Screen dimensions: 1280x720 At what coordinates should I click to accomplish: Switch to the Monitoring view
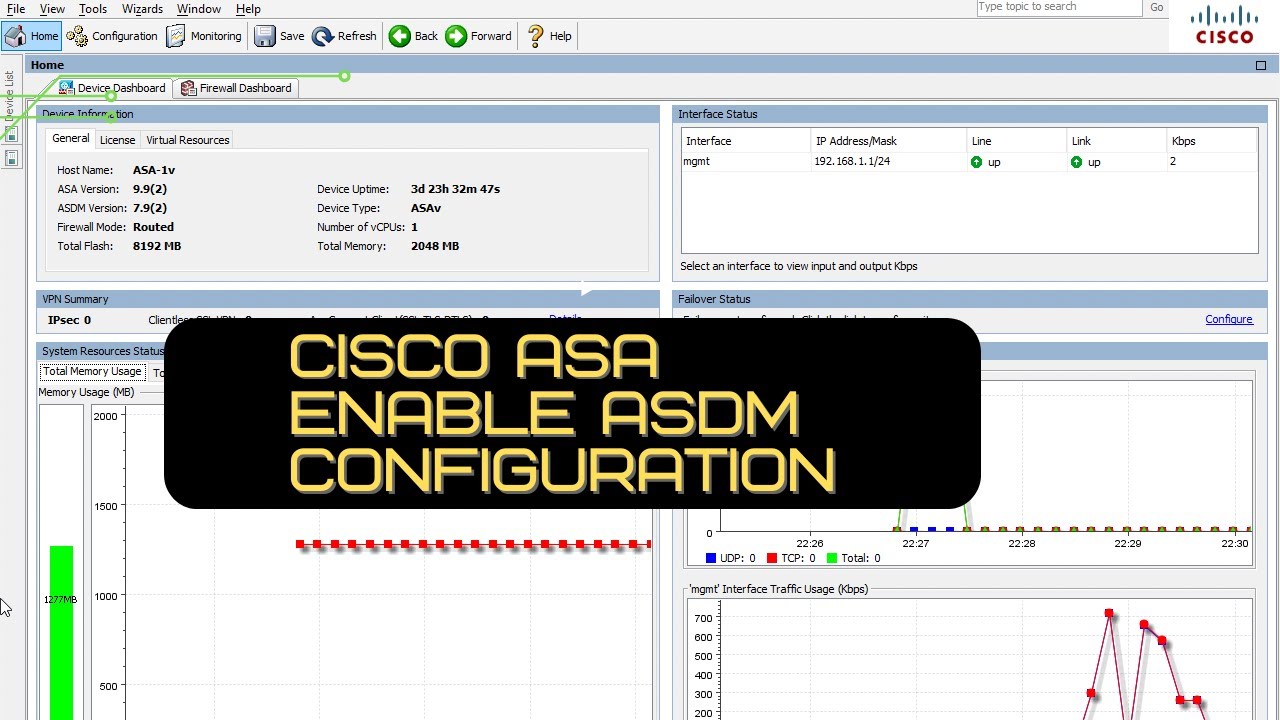(204, 36)
